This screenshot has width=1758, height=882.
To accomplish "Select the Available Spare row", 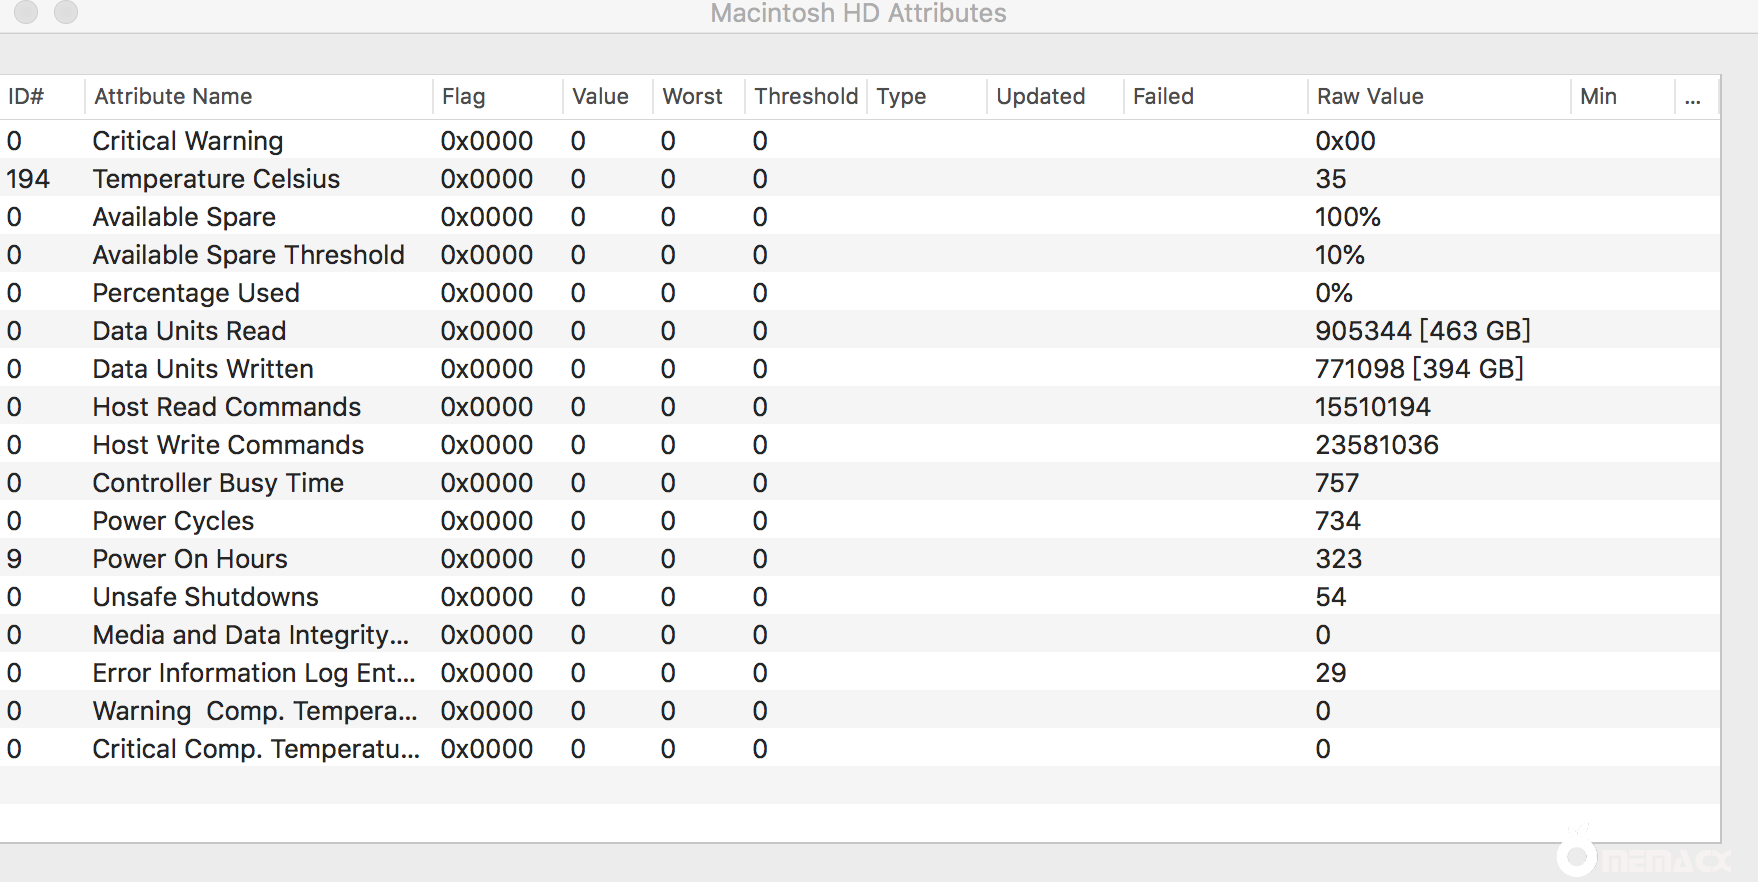I will point(860,217).
